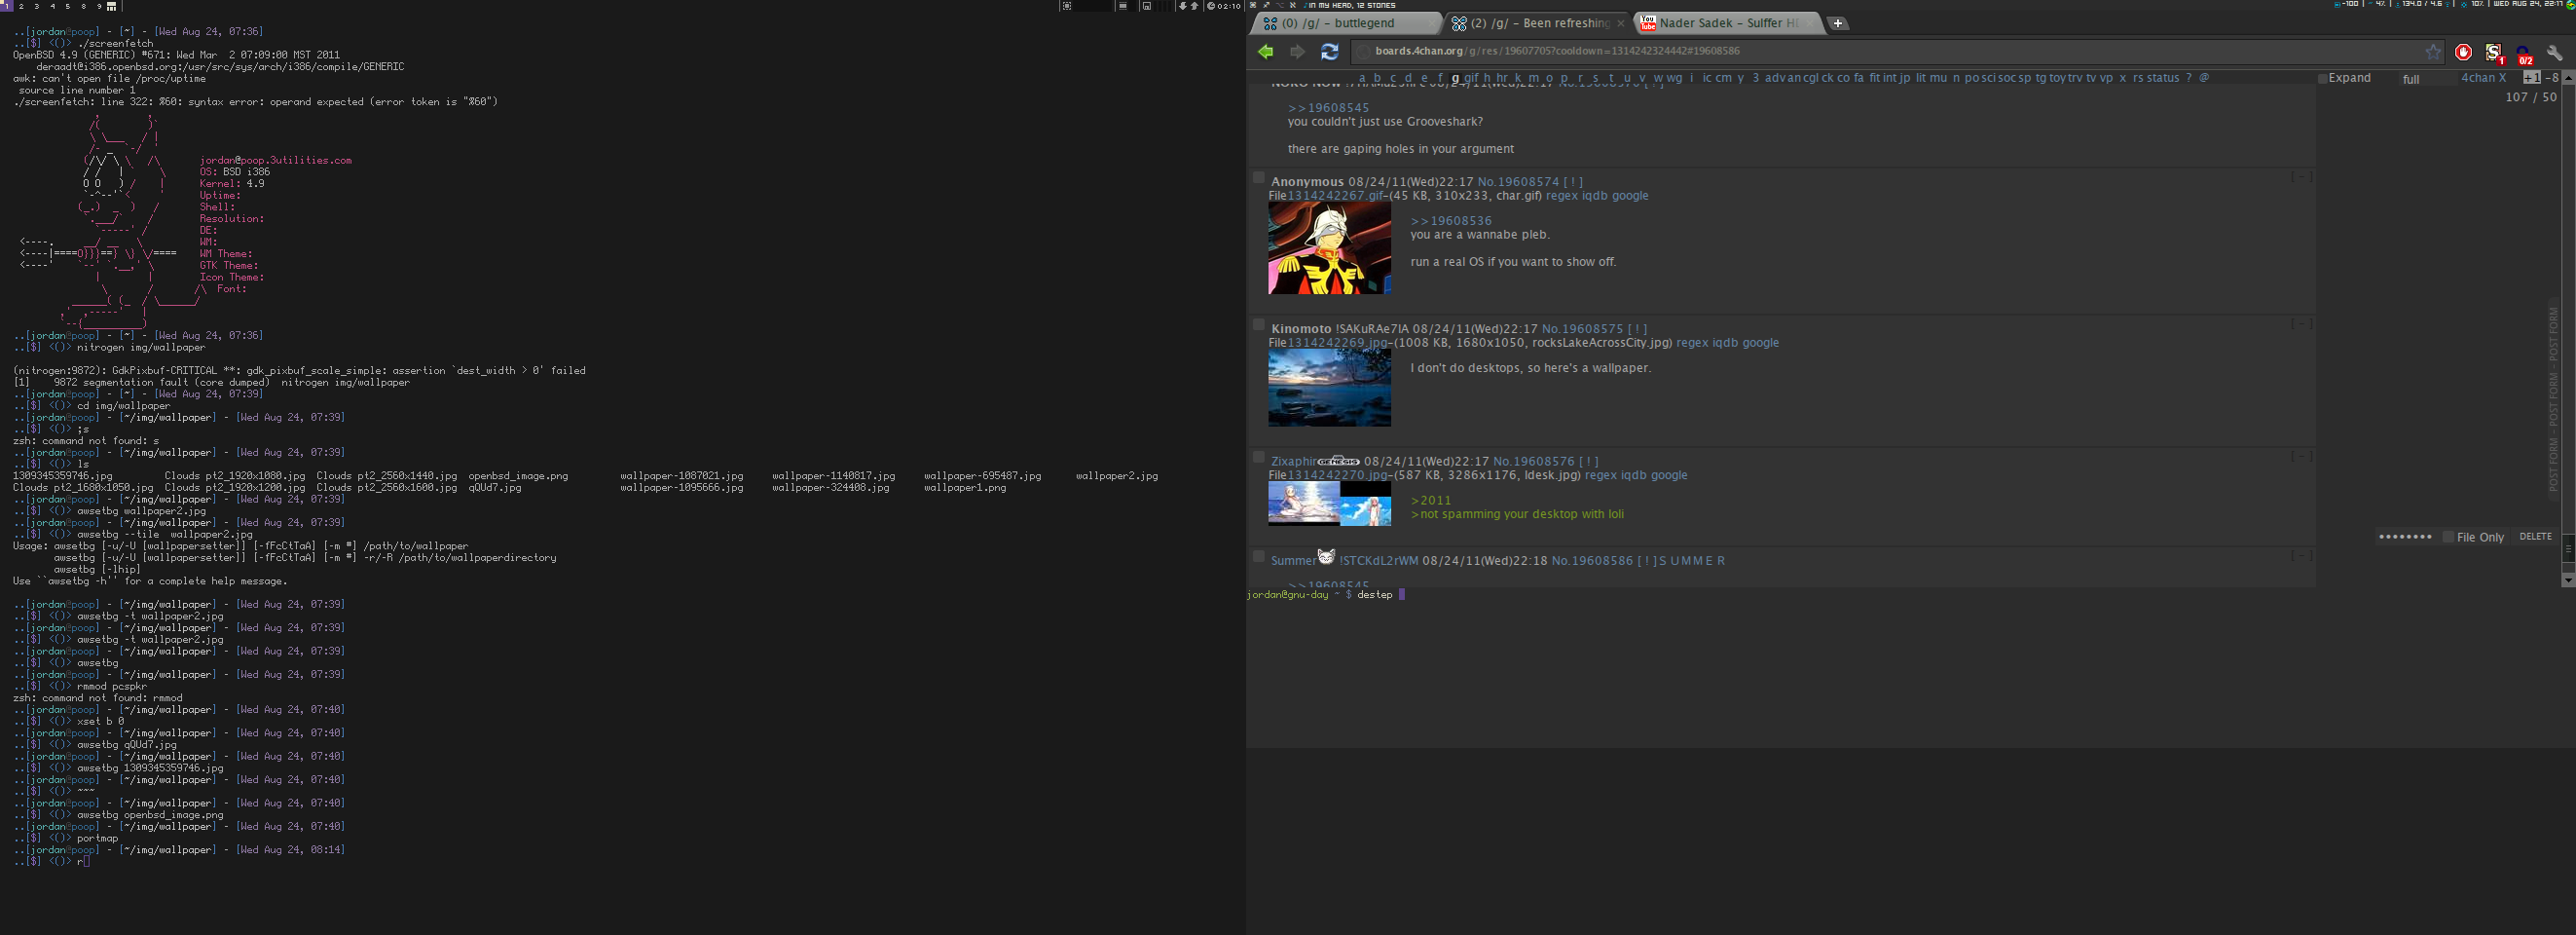
Task: Open the blue extension showing 0/2 badge
Action: [2524, 53]
